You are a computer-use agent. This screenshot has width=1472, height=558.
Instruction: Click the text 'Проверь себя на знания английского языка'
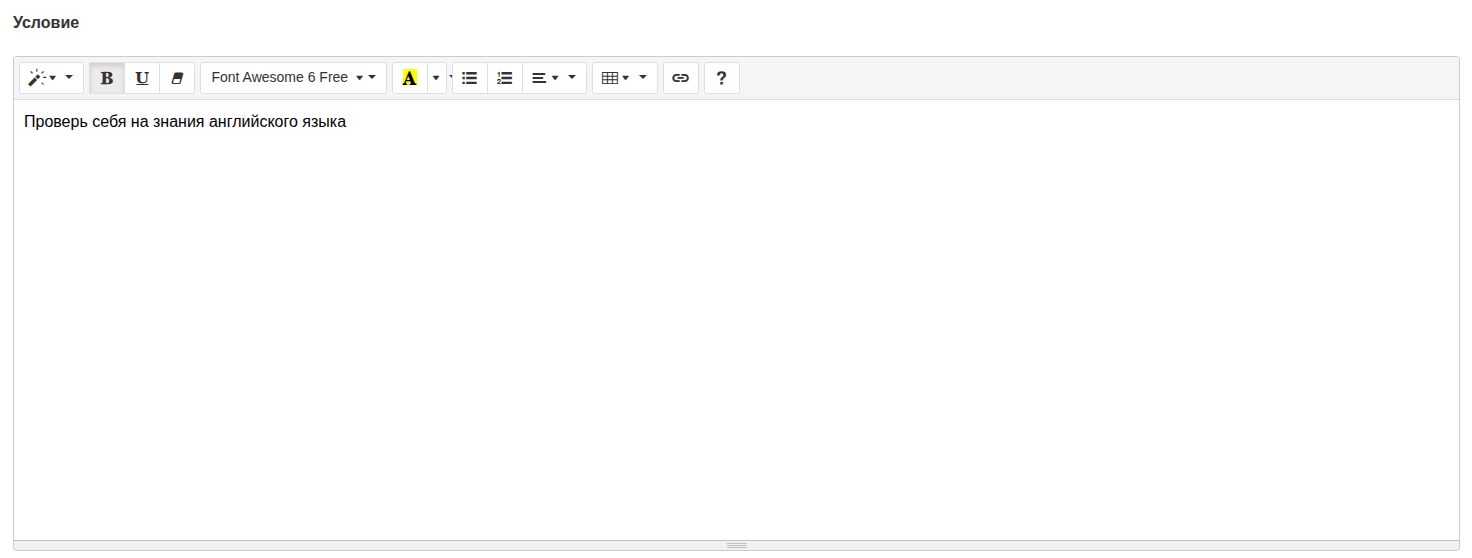[185, 123]
